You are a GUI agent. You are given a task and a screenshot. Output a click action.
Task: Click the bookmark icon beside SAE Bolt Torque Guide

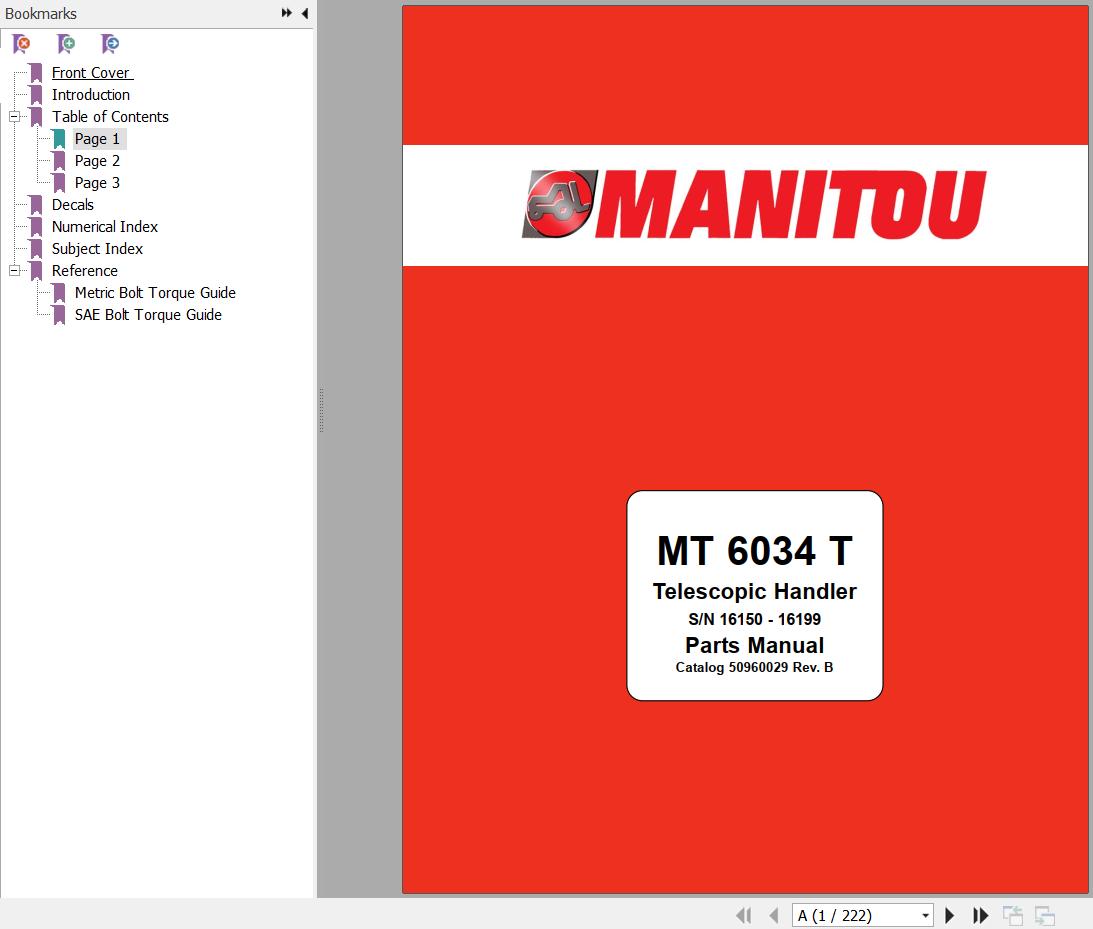pos(60,315)
